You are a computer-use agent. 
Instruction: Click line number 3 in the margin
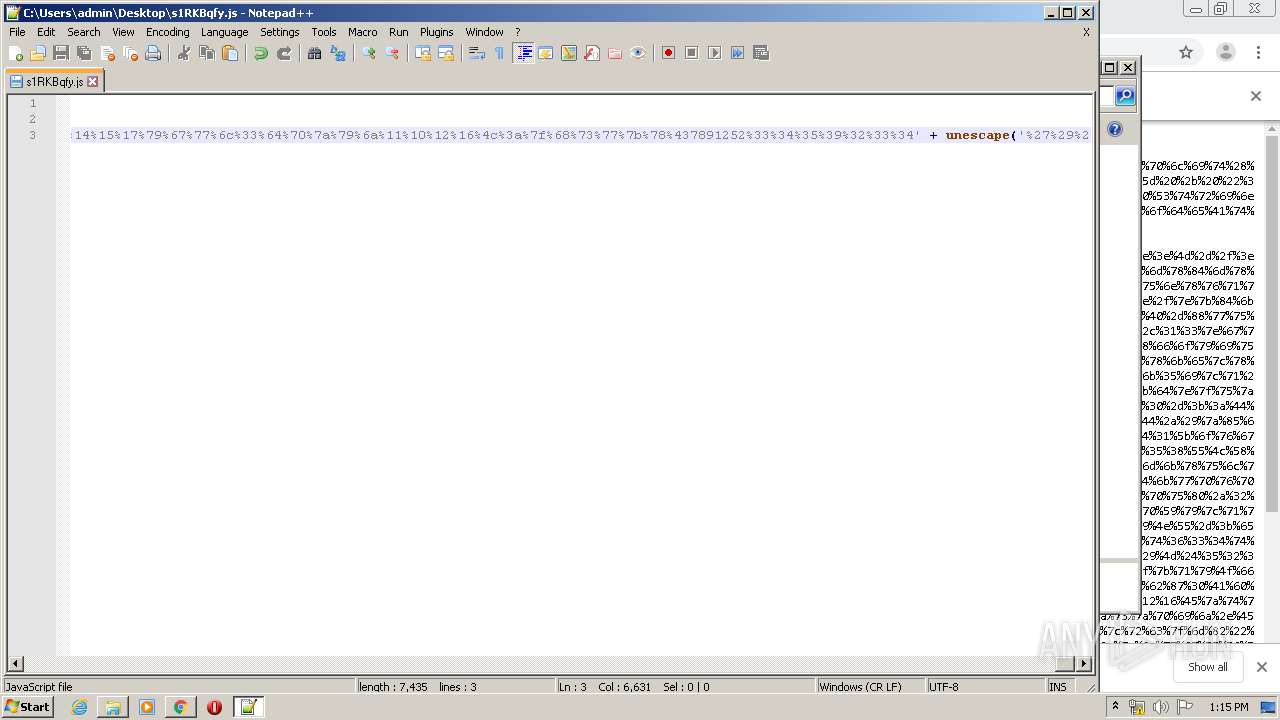point(33,135)
